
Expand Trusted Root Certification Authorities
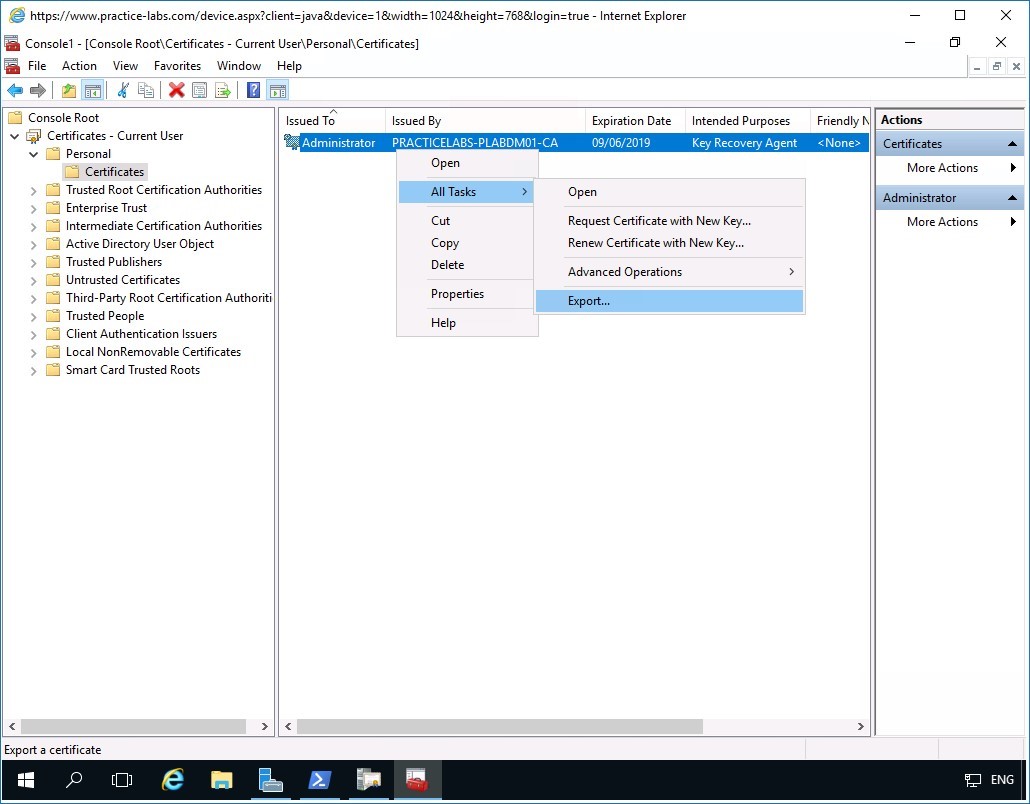point(34,190)
